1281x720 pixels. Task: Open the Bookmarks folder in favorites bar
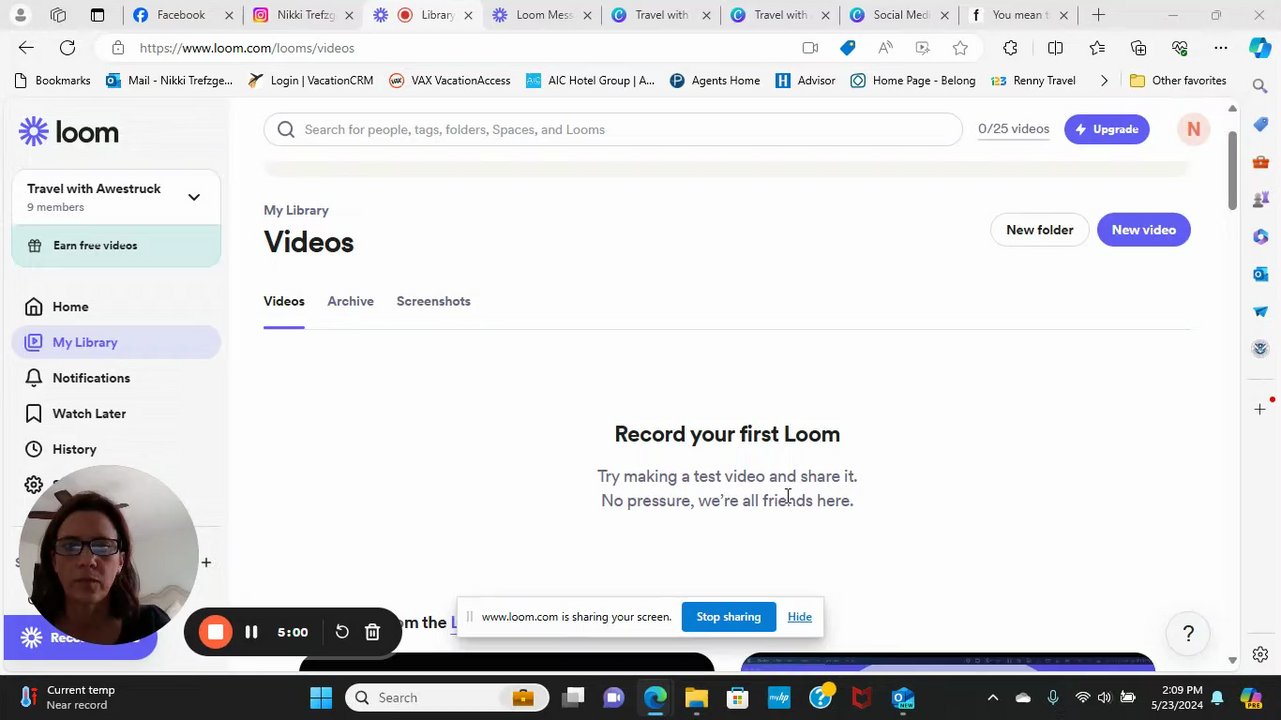[x=52, y=81]
